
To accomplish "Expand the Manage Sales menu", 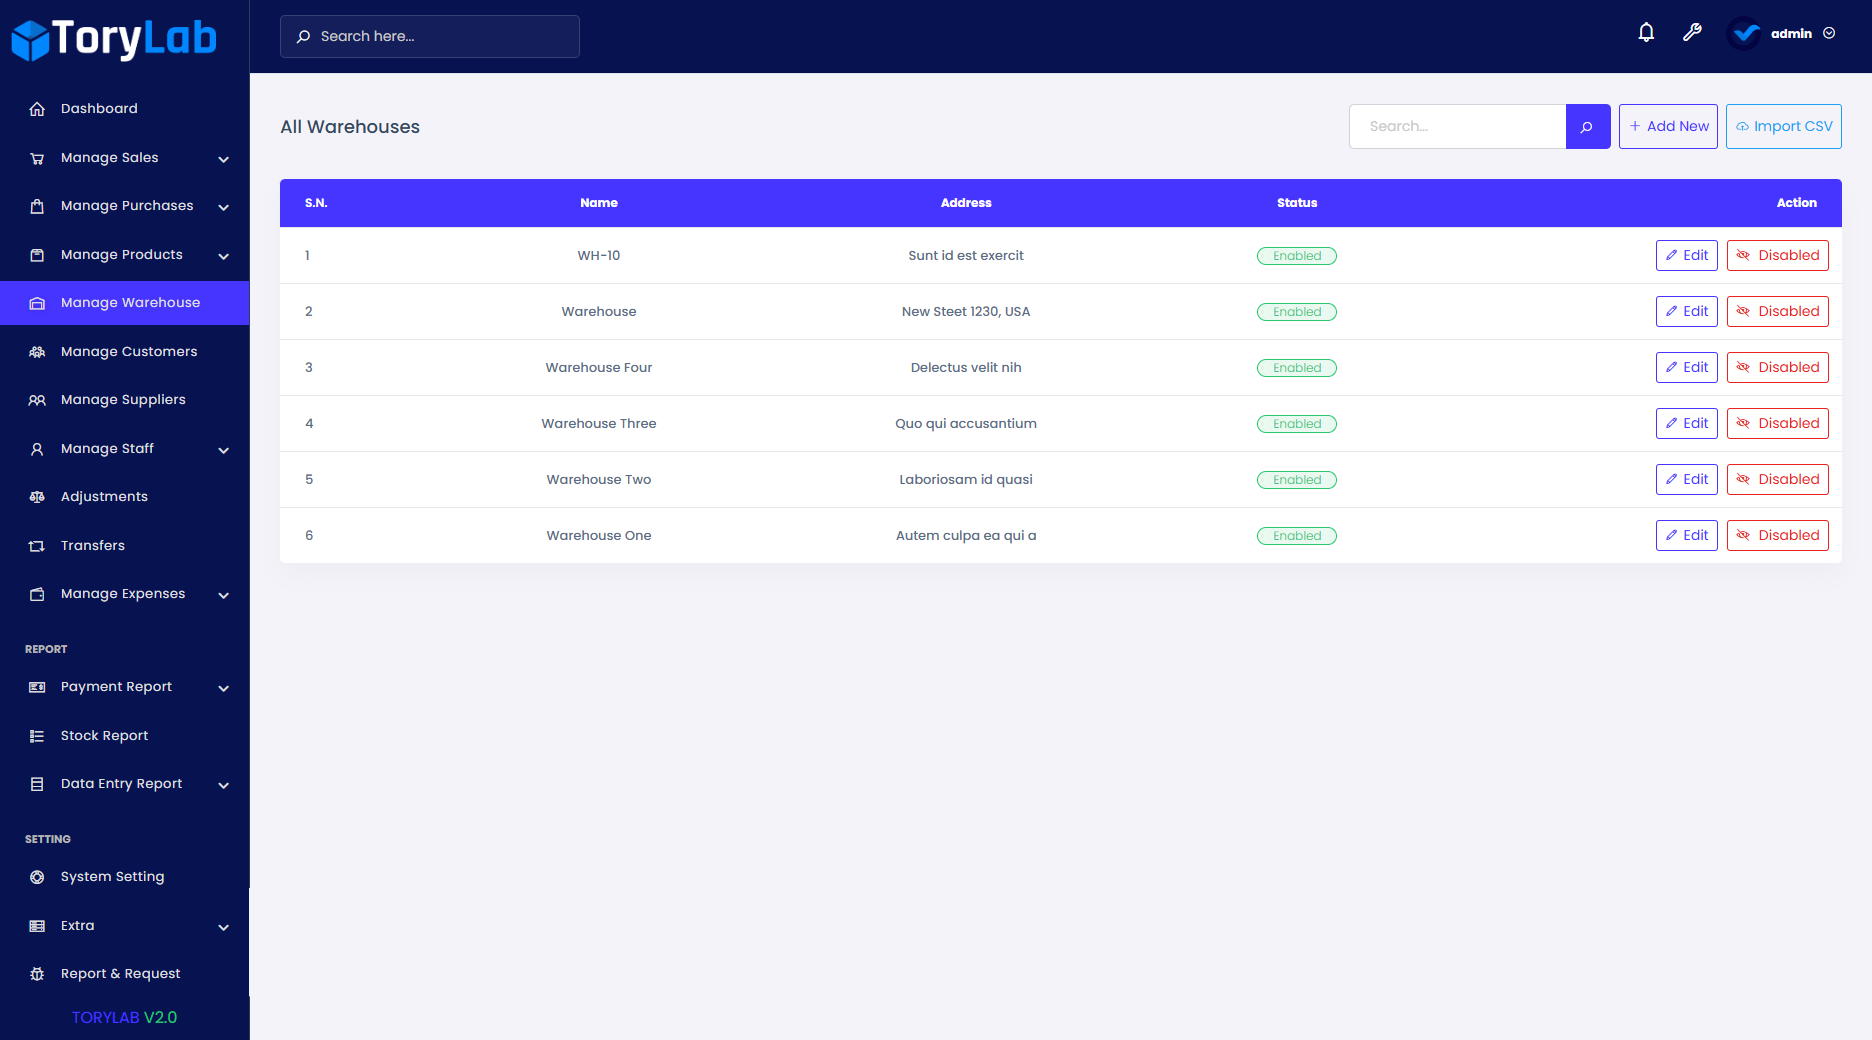I will point(110,157).
